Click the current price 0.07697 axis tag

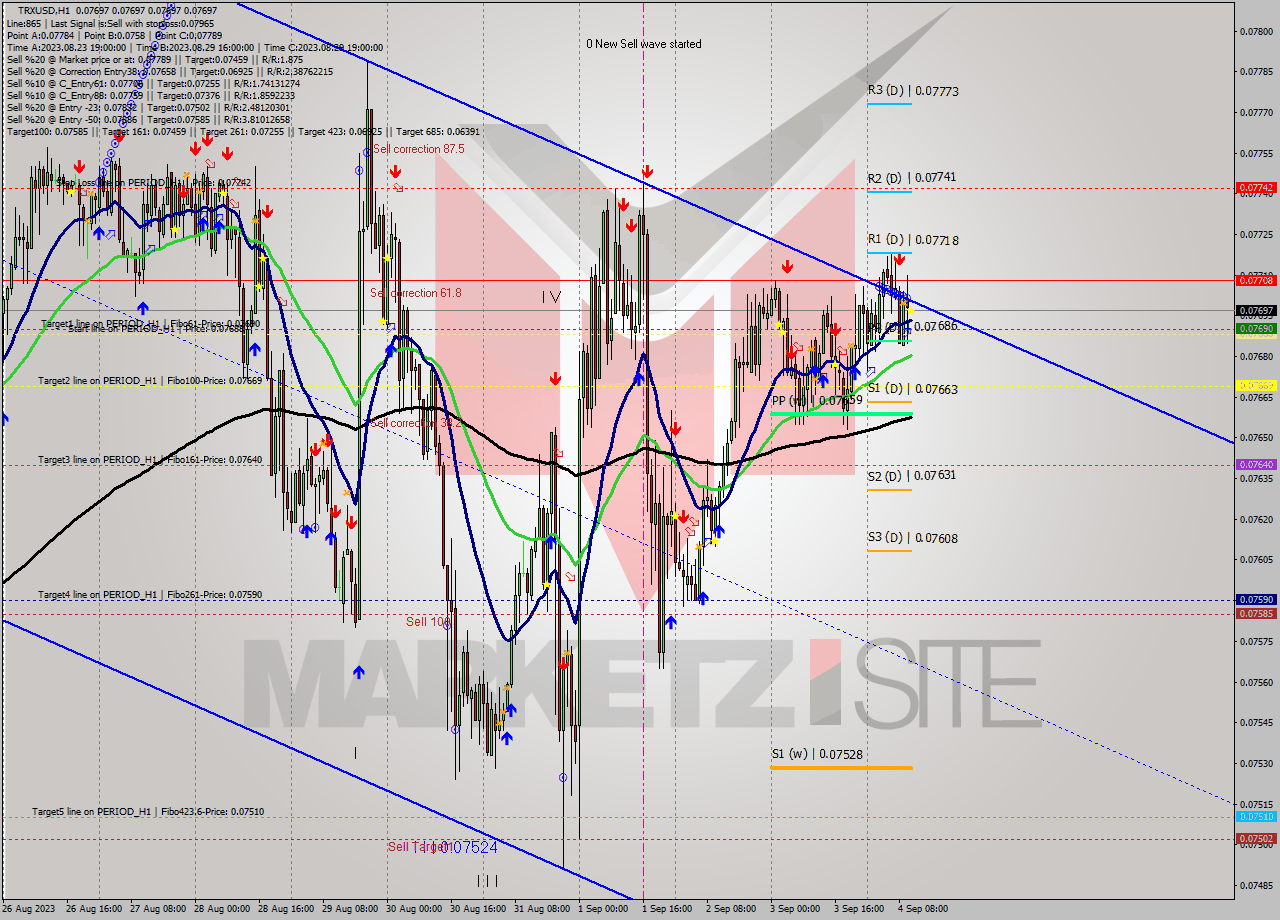click(1256, 311)
